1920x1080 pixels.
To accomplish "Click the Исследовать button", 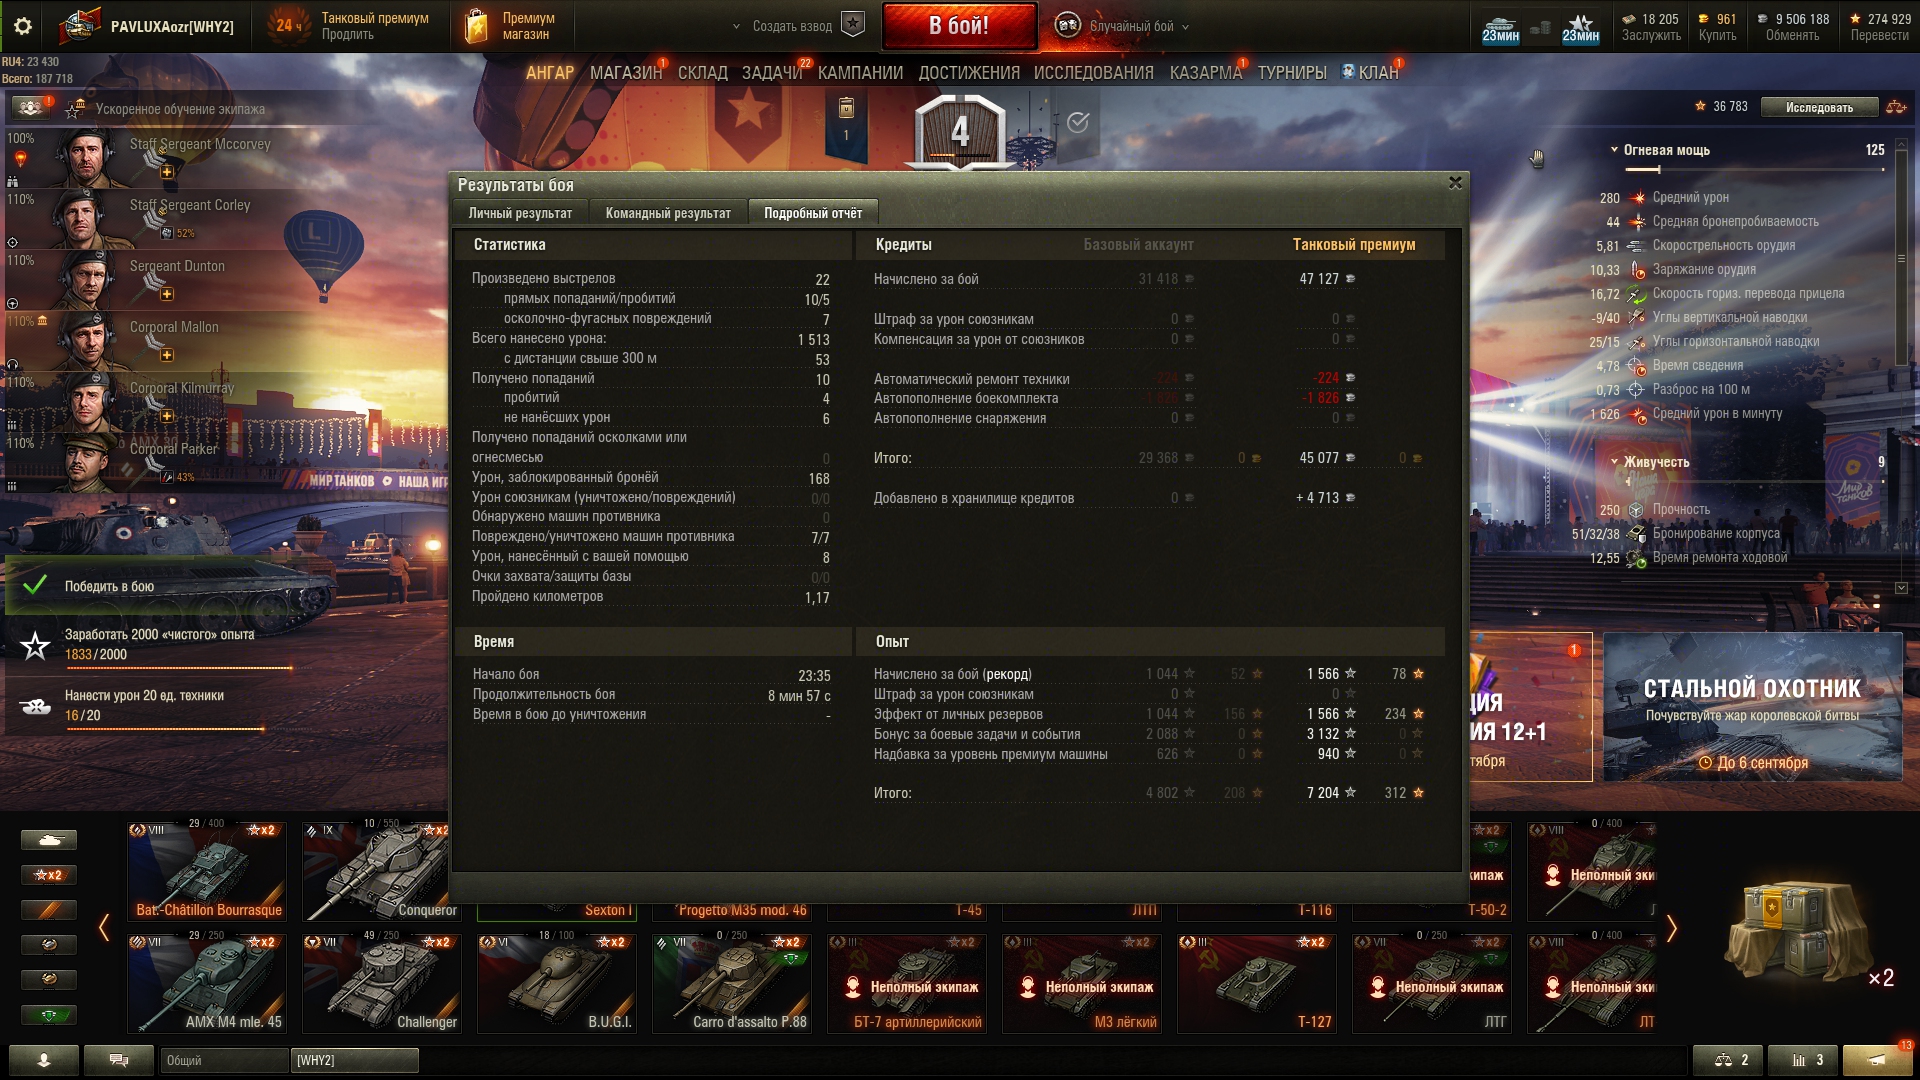I will (1819, 107).
